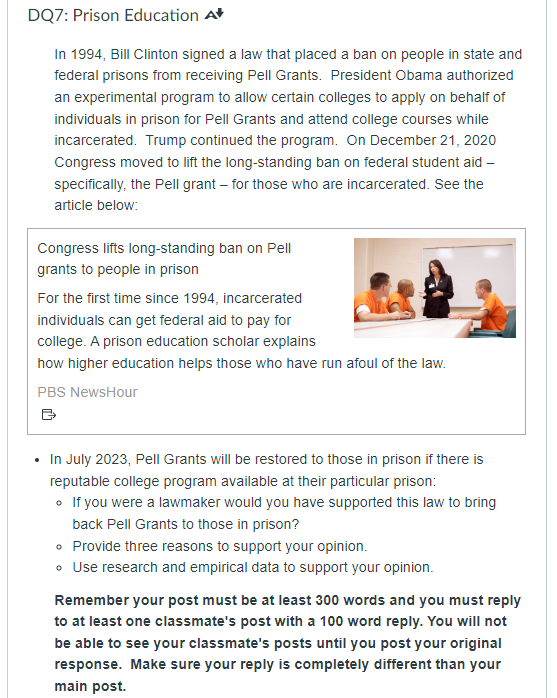This screenshot has width=557, height=698.
Task: Click the 'Use research and empirical data' sub-bullet
Action: pos(253,567)
